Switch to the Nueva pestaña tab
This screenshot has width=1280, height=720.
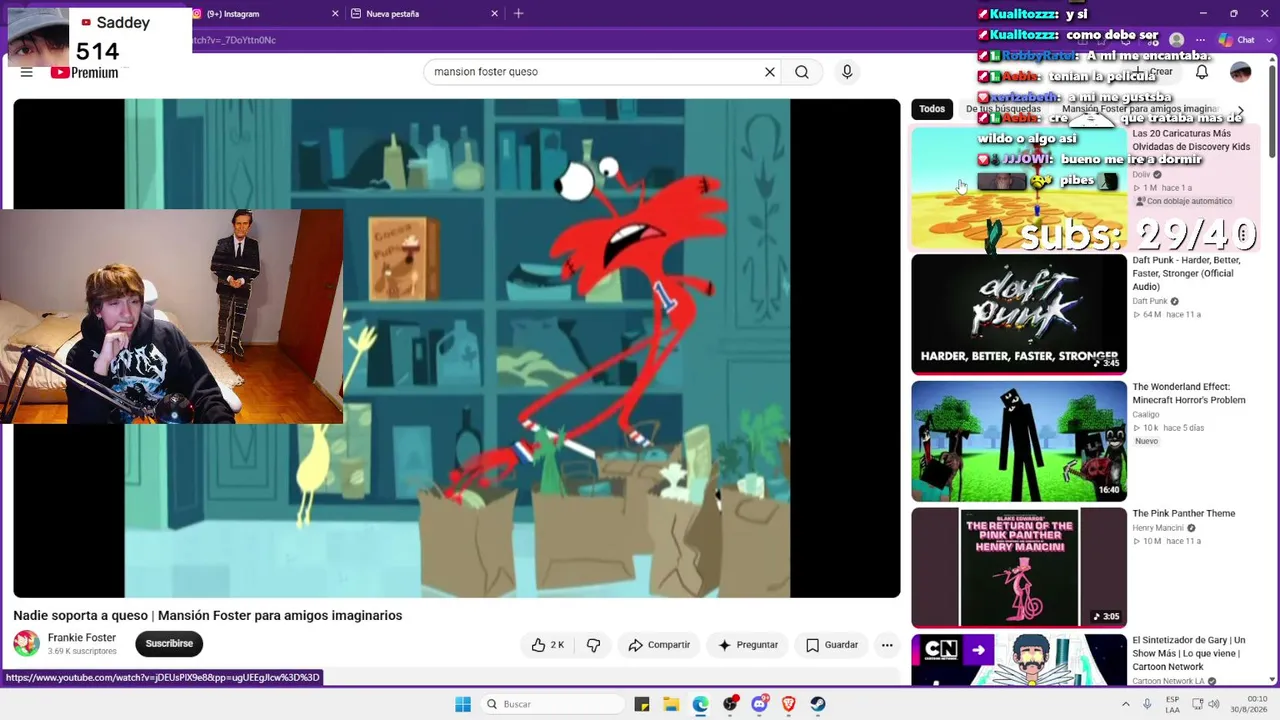tap(425, 14)
